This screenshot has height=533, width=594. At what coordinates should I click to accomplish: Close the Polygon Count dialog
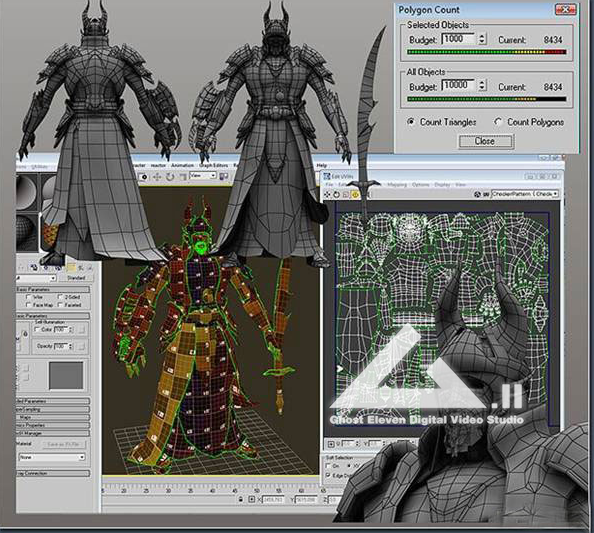coord(565,10)
